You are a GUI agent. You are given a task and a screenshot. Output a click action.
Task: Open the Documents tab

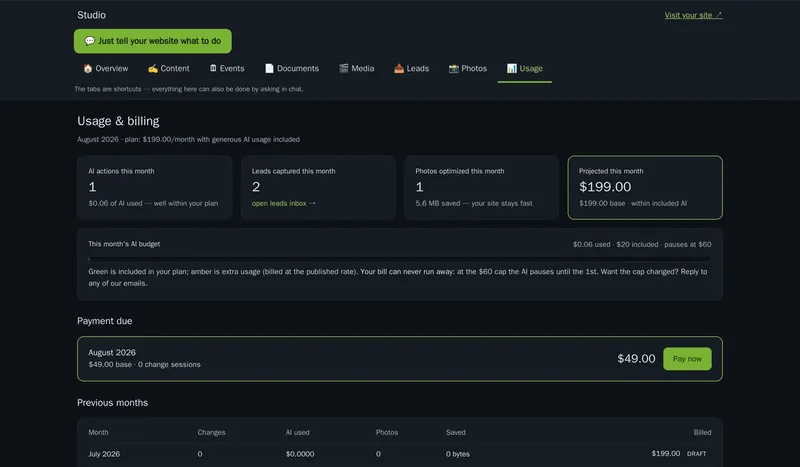pos(292,68)
